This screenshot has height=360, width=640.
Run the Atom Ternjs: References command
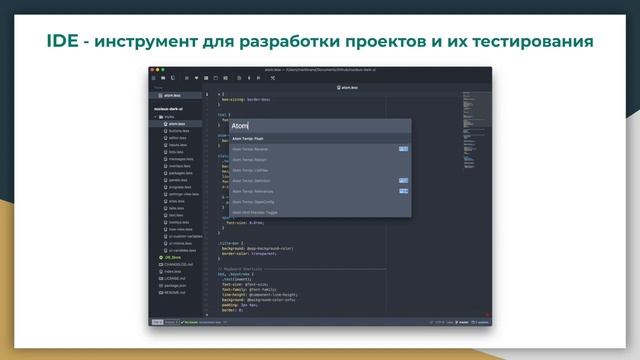[320, 191]
